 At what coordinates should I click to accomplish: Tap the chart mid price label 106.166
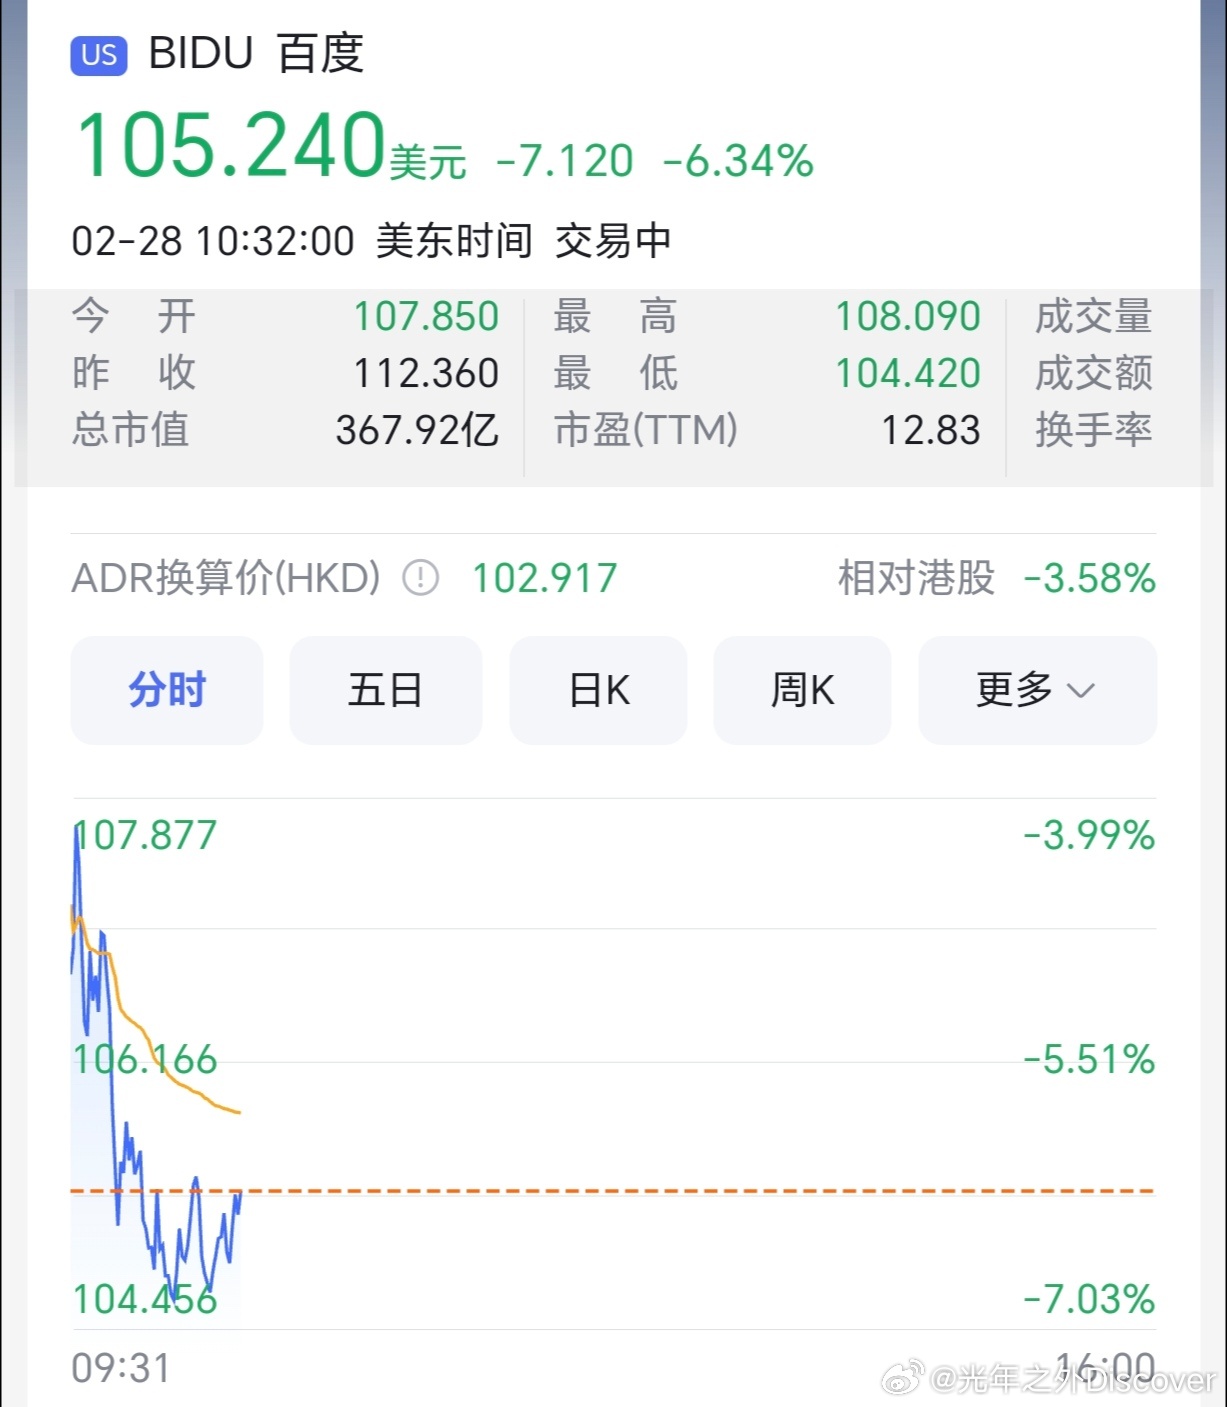tap(145, 1060)
